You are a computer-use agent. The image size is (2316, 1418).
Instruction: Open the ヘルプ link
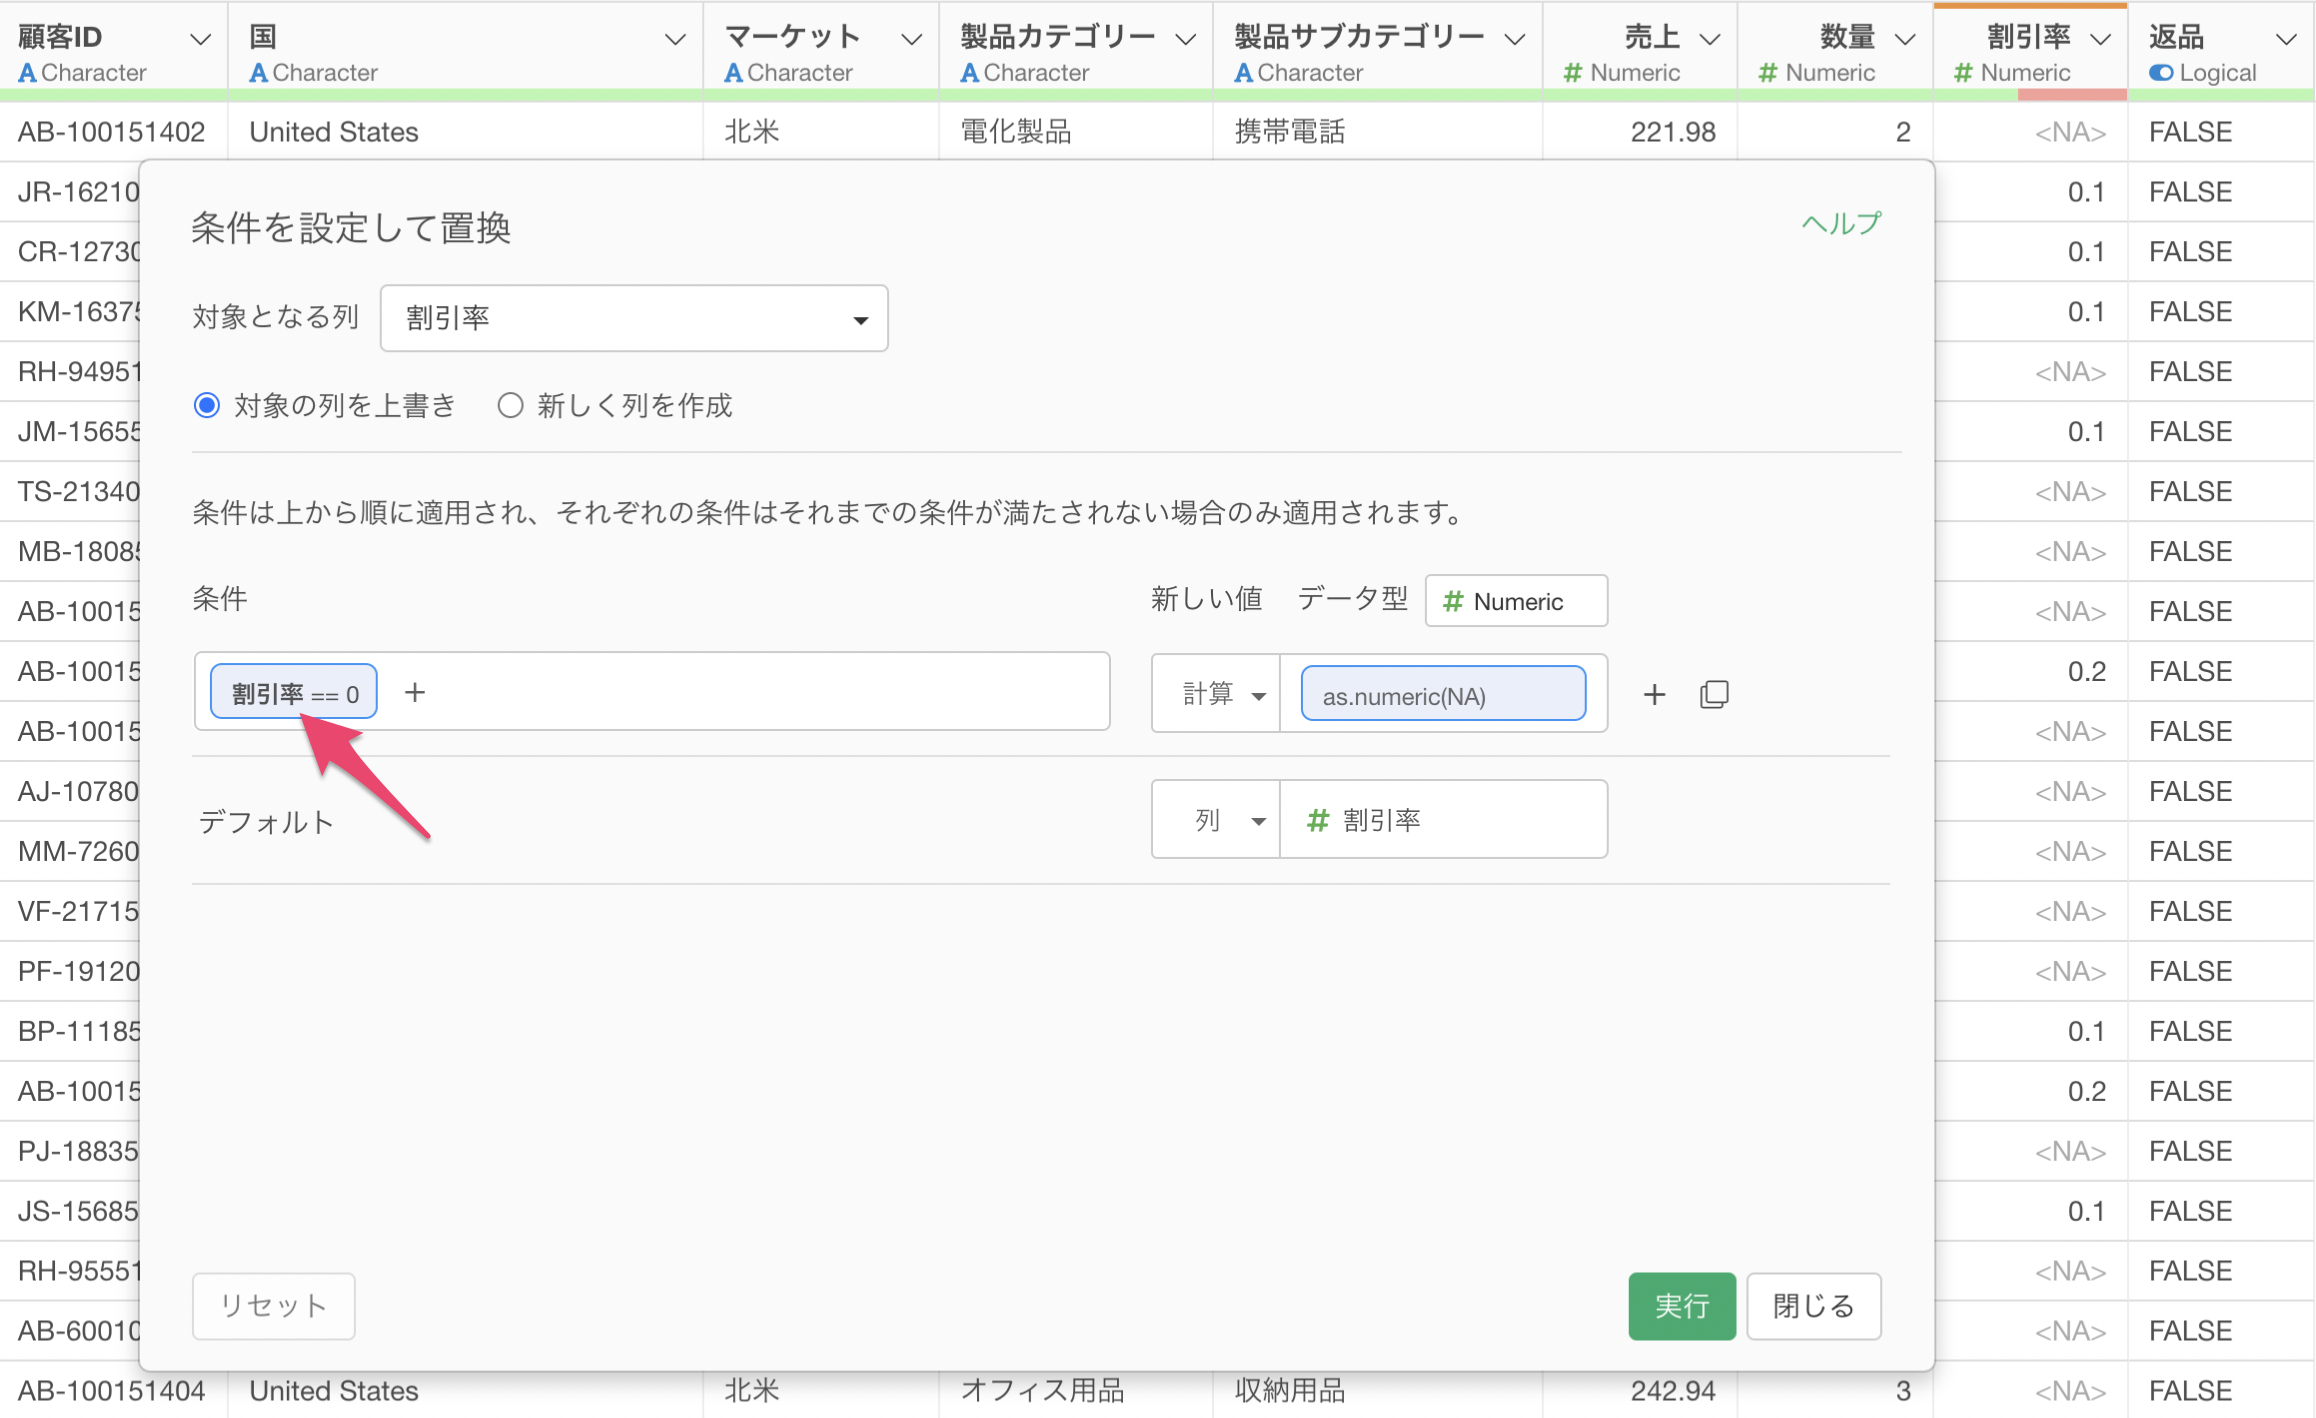coord(1840,223)
